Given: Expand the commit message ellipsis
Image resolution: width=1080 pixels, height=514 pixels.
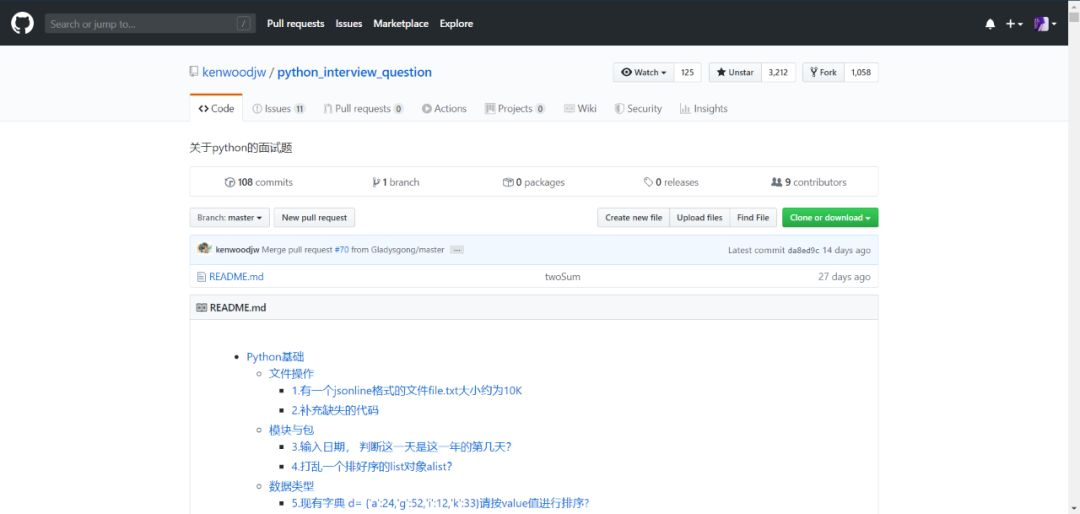Looking at the screenshot, I should pos(457,250).
